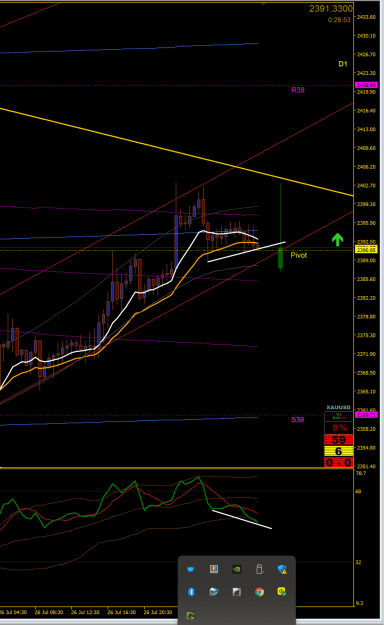
Task: Click the 32 level label on oscillator axis
Action: [x=358, y=562]
